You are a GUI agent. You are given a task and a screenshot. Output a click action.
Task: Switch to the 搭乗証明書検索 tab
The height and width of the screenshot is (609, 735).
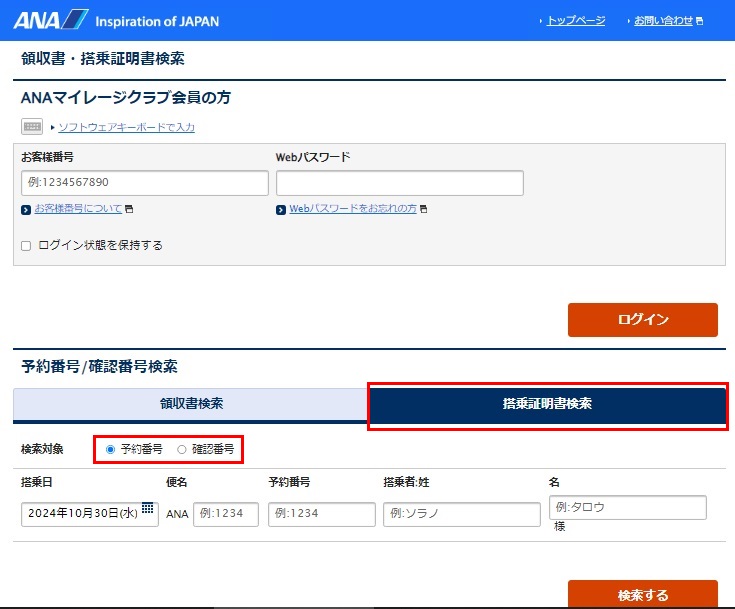(x=548, y=404)
